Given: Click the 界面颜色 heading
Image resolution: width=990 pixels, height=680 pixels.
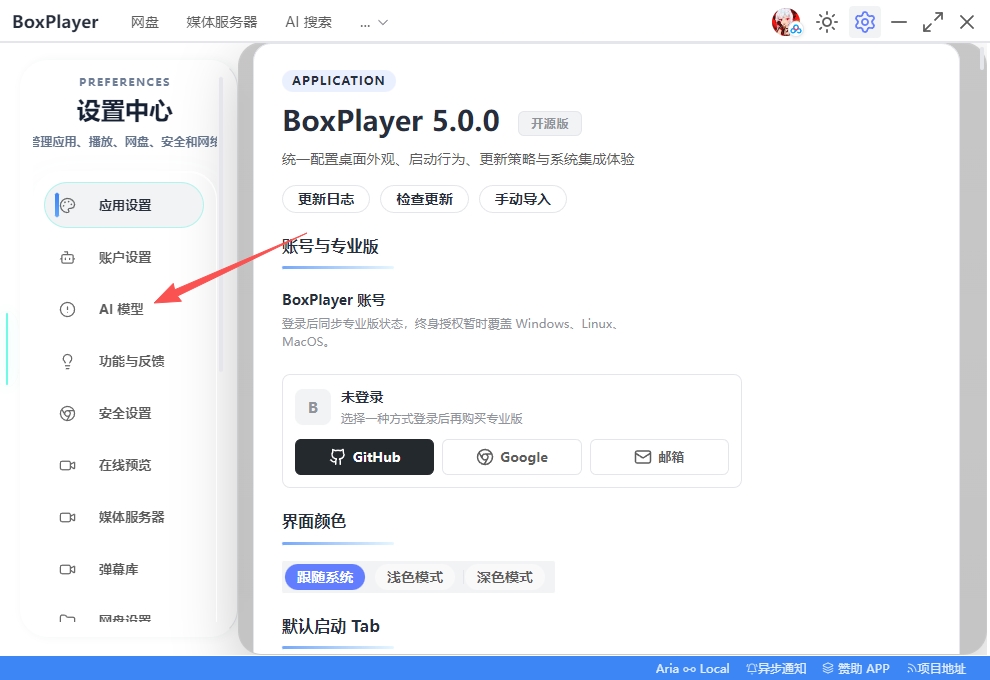Looking at the screenshot, I should (x=314, y=522).
